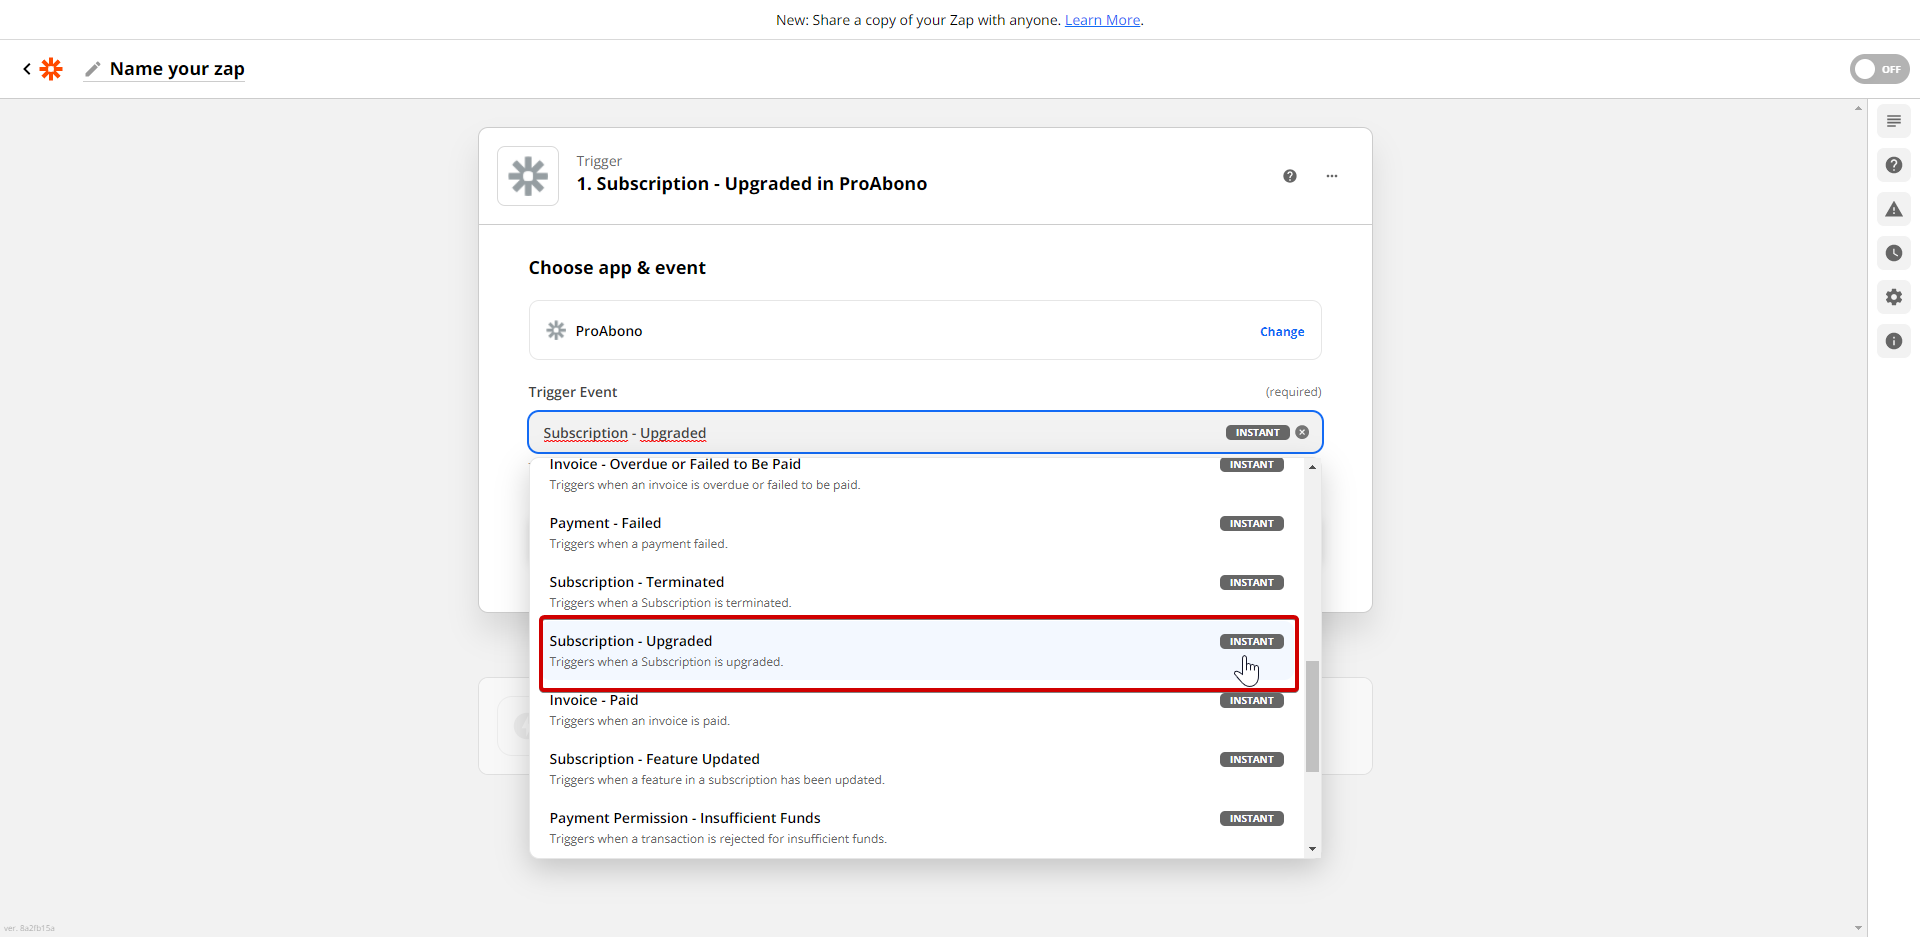The width and height of the screenshot is (1920, 937).
Task: Select Invoice - Paid trigger event
Action: pos(917,712)
